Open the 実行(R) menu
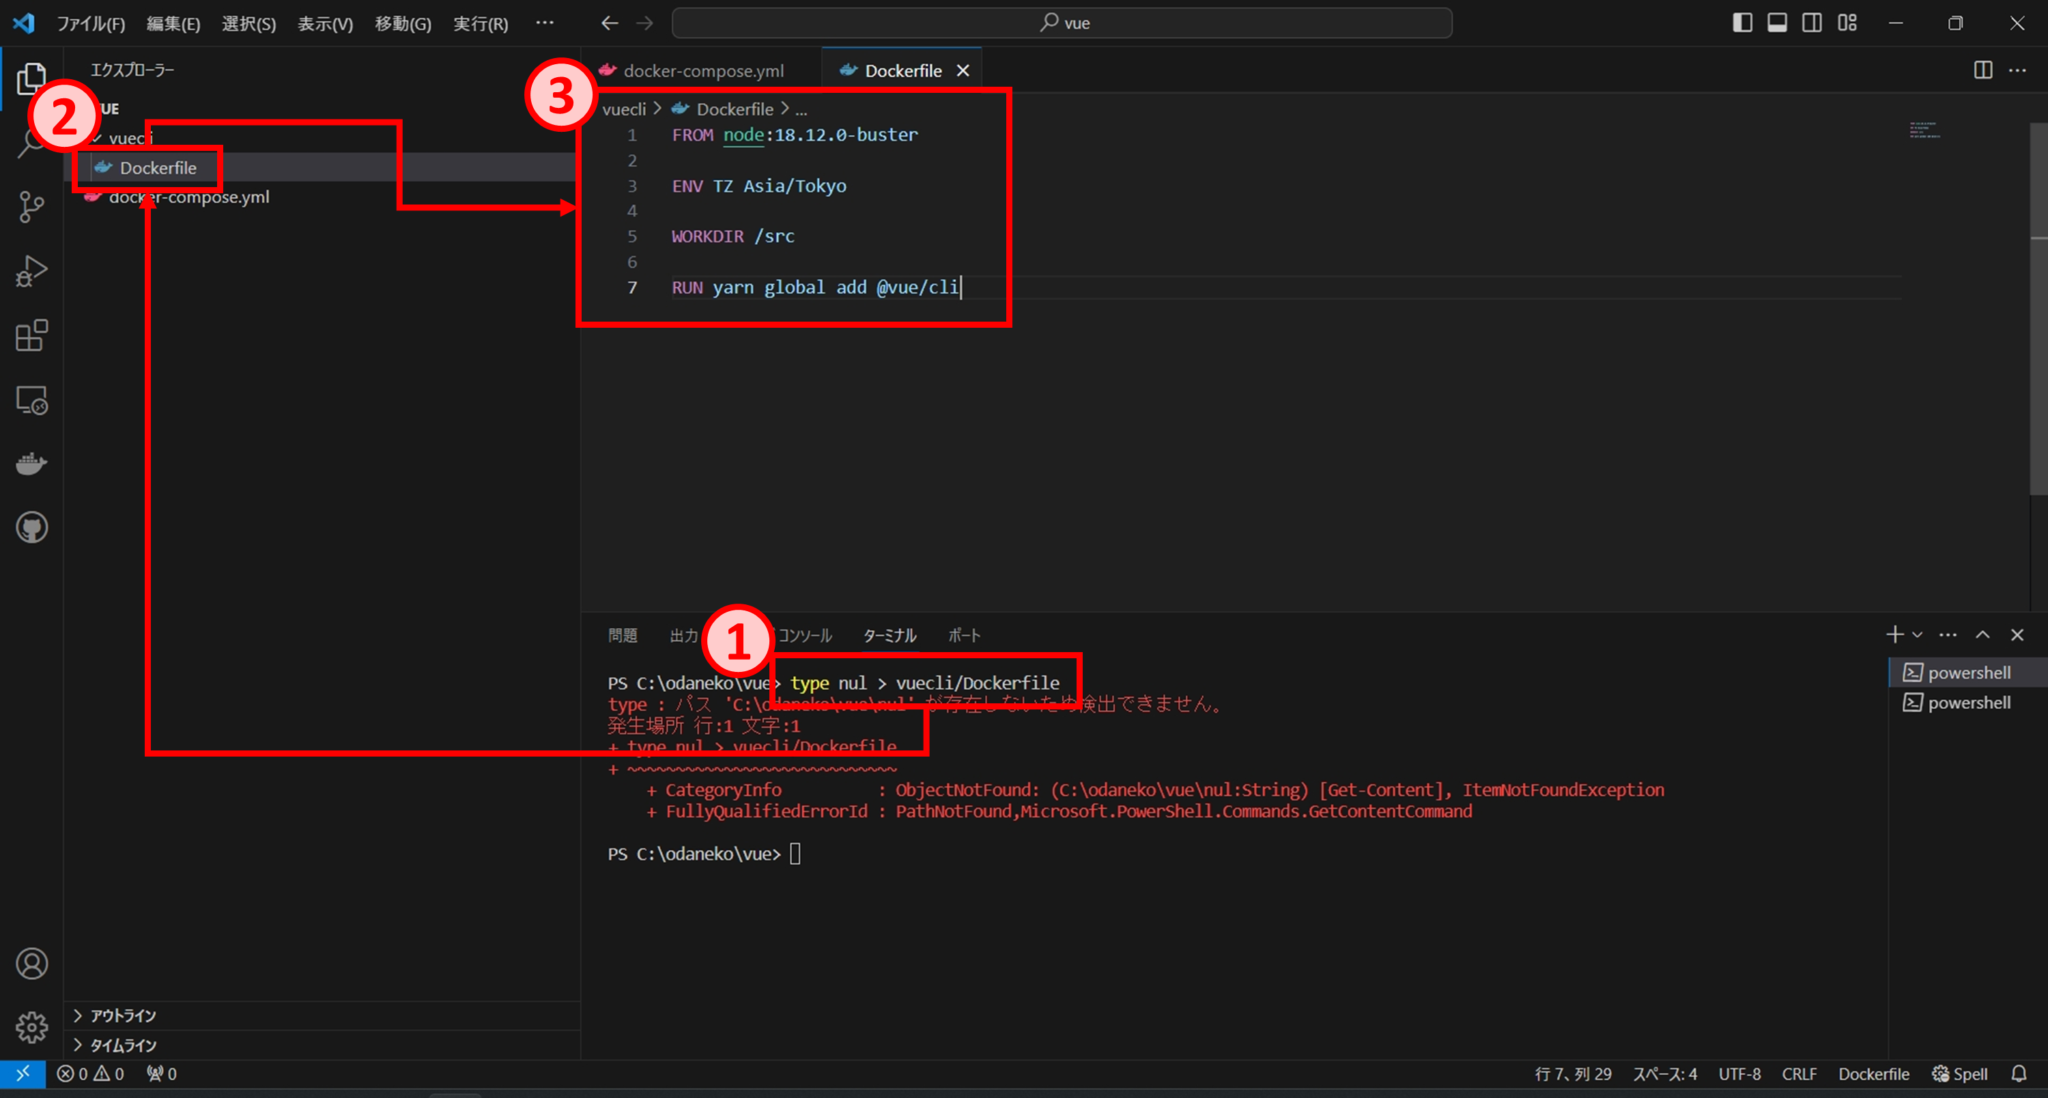This screenshot has height=1098, width=2048. pyautogui.click(x=480, y=23)
